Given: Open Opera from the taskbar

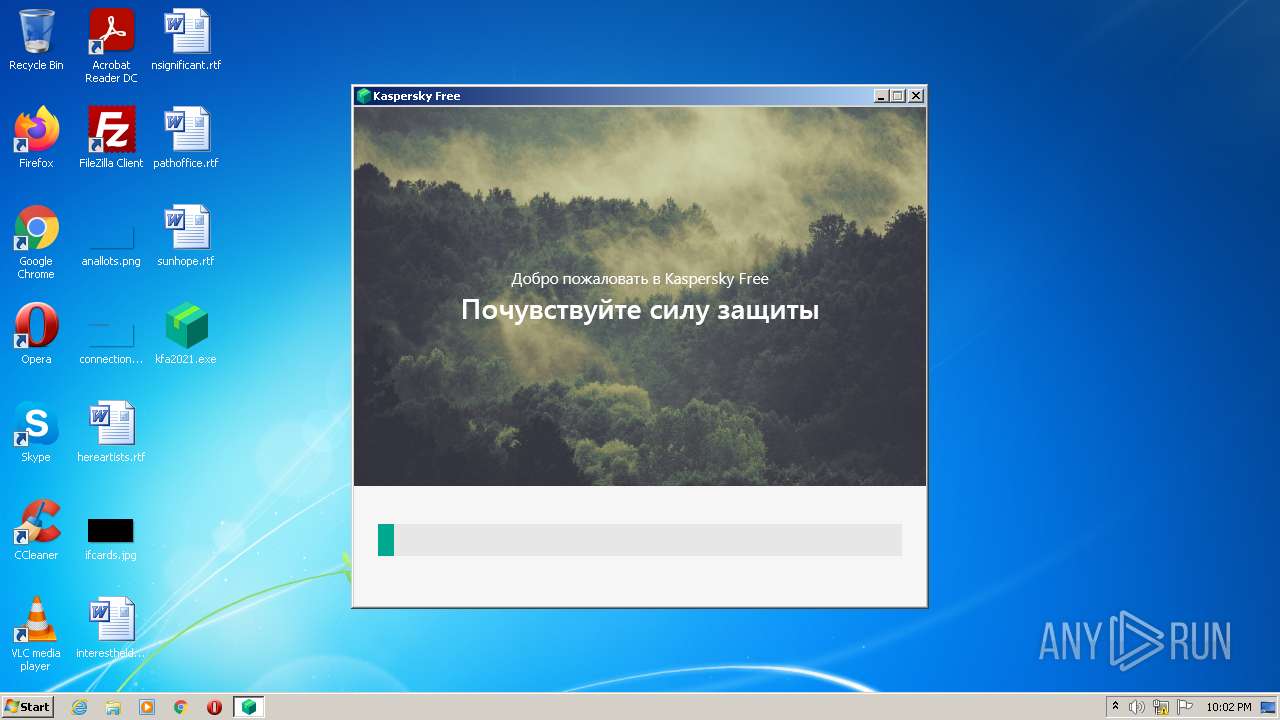Looking at the screenshot, I should [x=214, y=707].
